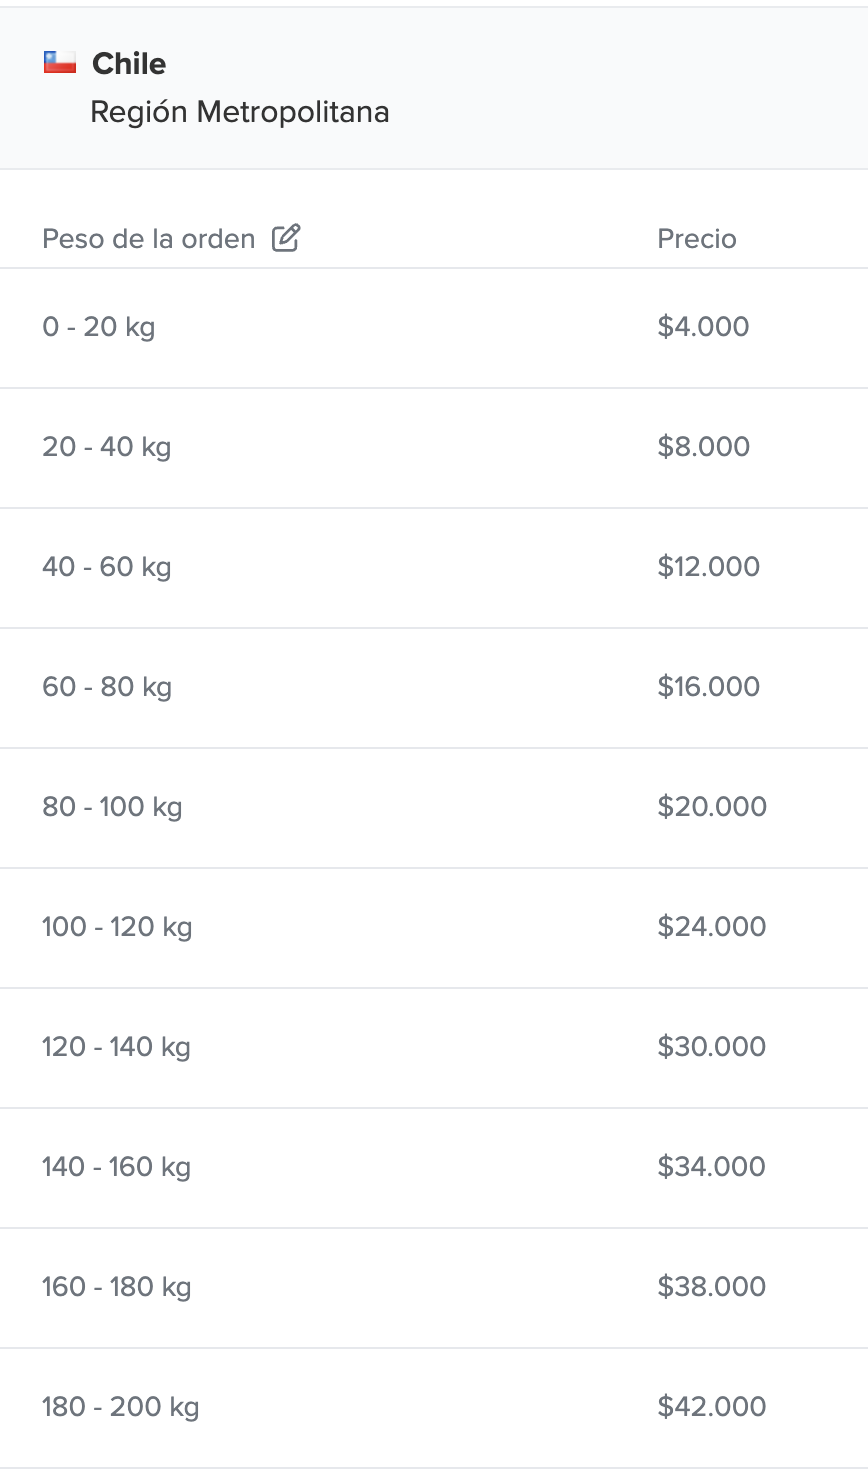The height and width of the screenshot is (1472, 868).
Task: Choose the 160 - 180 kg weight range
Action: [116, 1287]
